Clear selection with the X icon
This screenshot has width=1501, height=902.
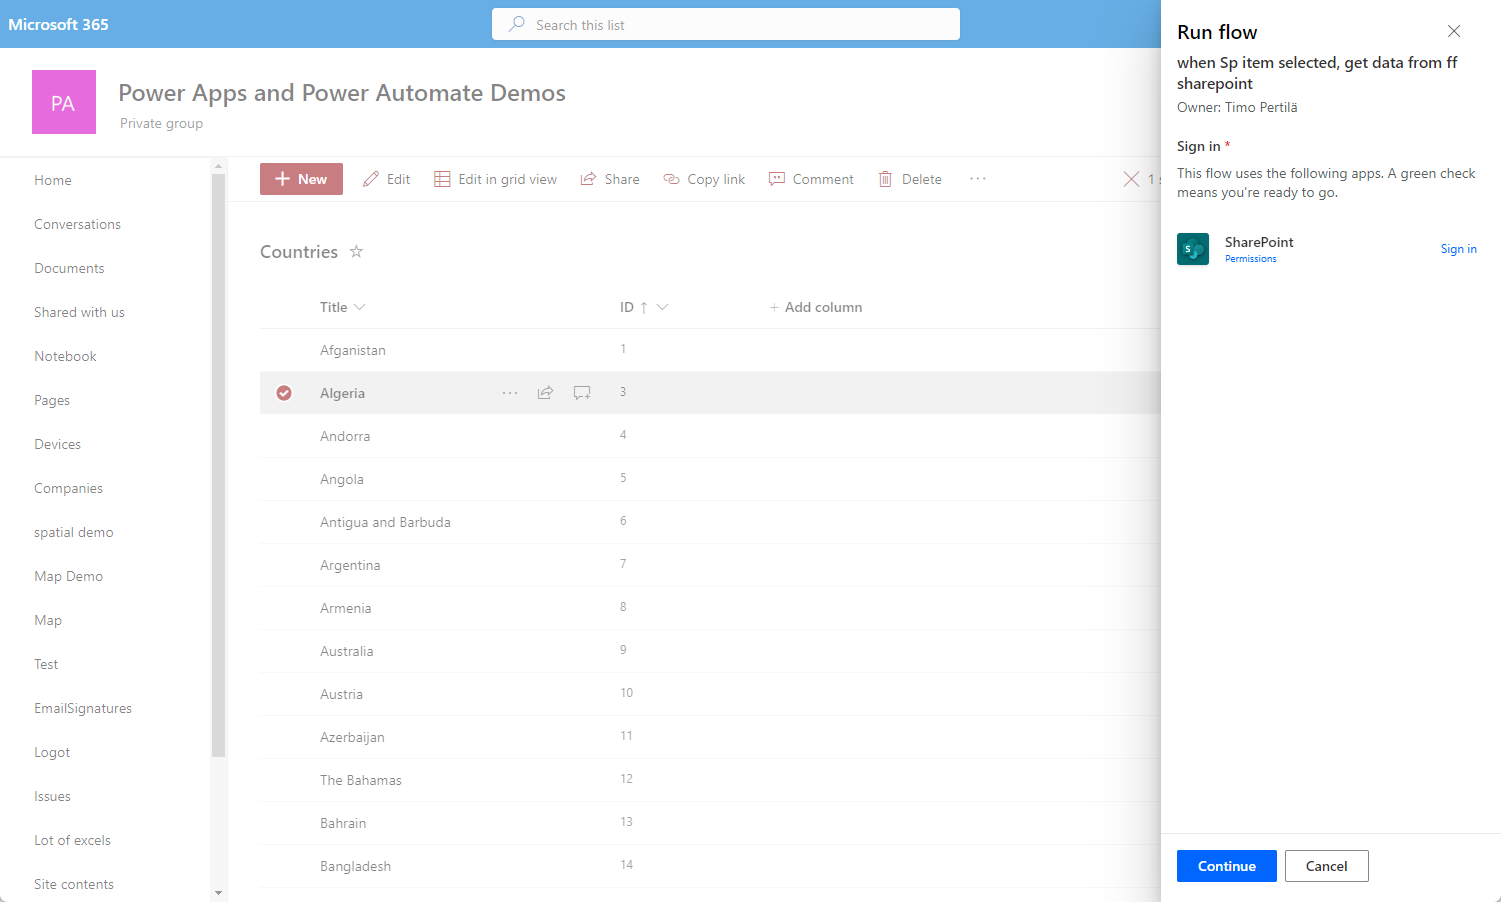pyautogui.click(x=1131, y=179)
